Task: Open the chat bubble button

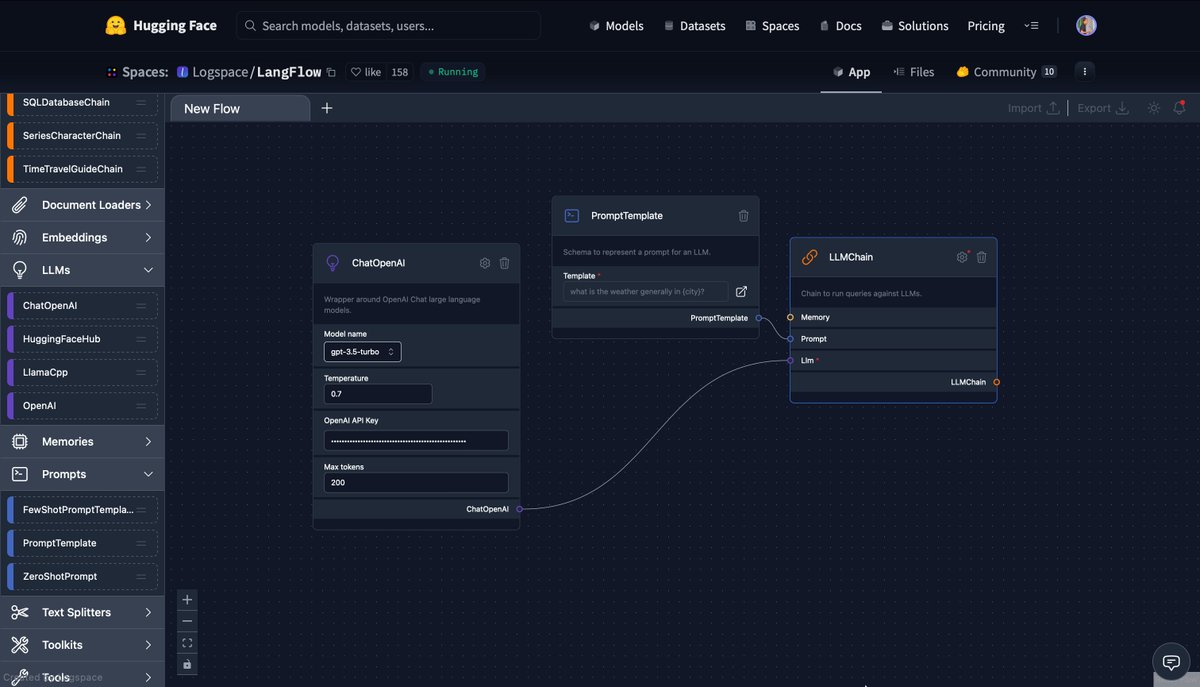Action: [x=1169, y=661]
